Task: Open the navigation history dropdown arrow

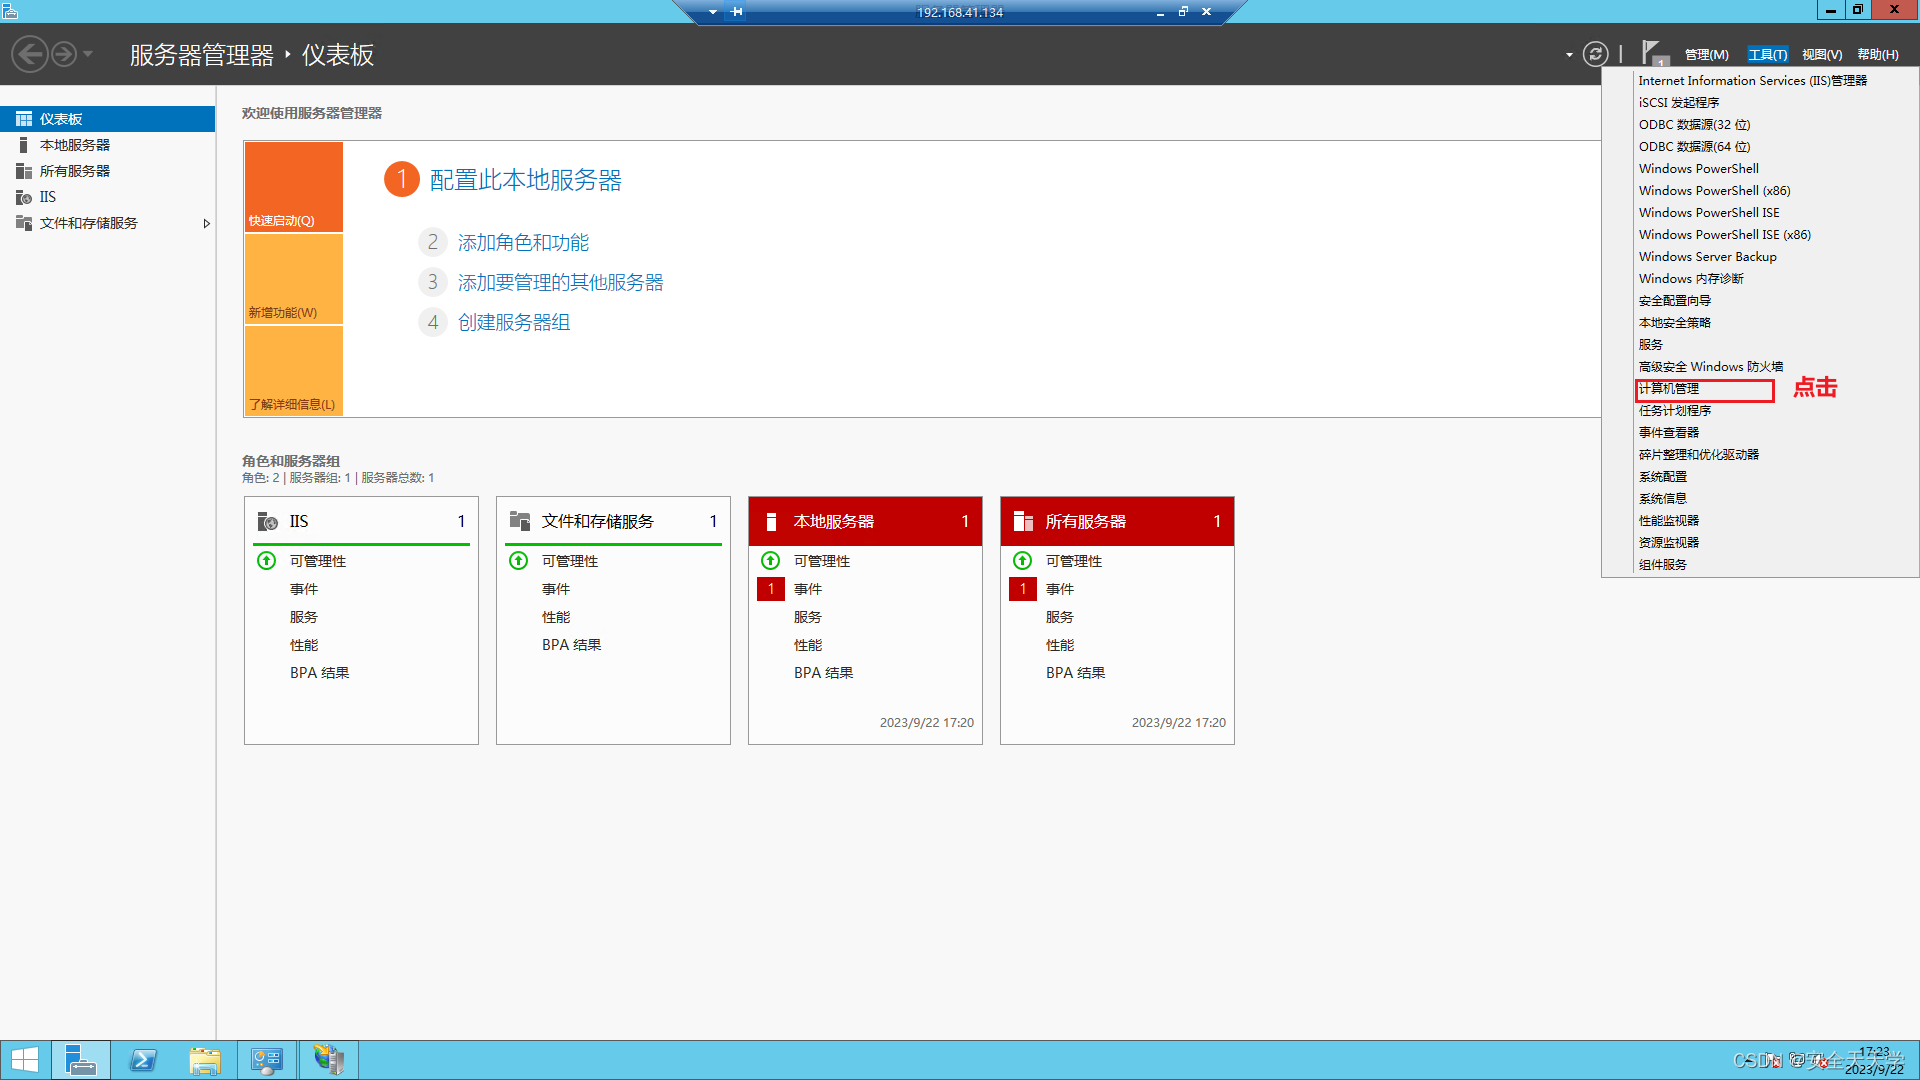Action: click(x=88, y=54)
